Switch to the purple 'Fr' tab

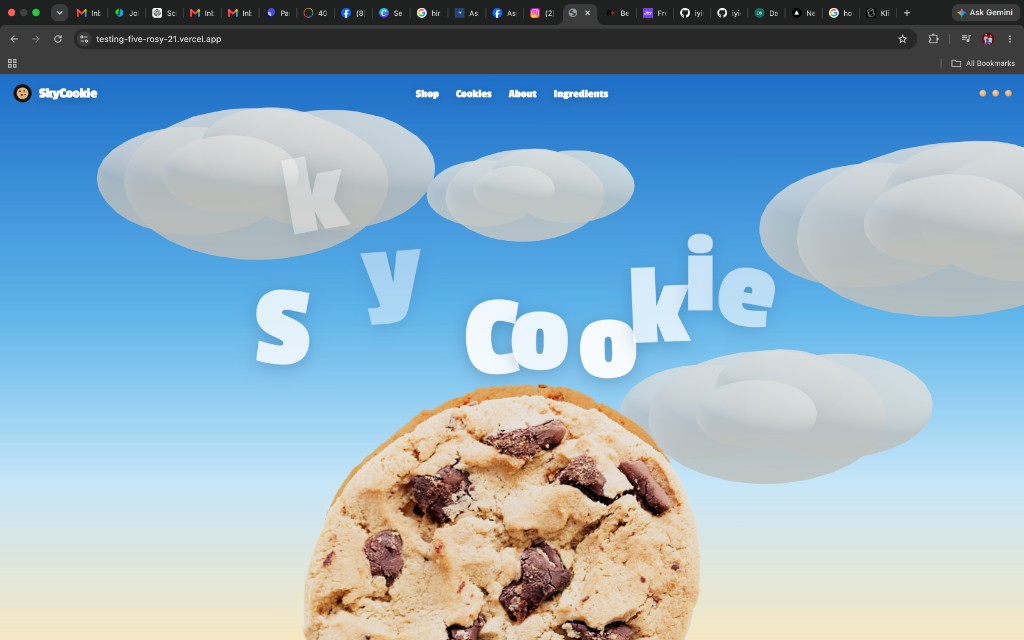tap(654, 12)
